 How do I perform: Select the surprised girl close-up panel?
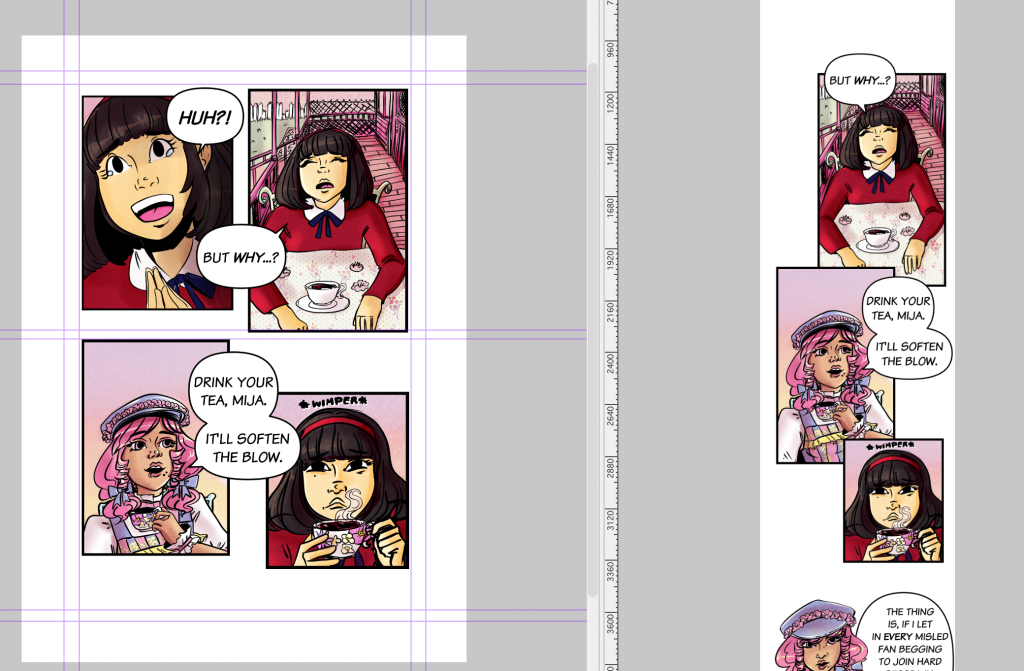pos(157,203)
